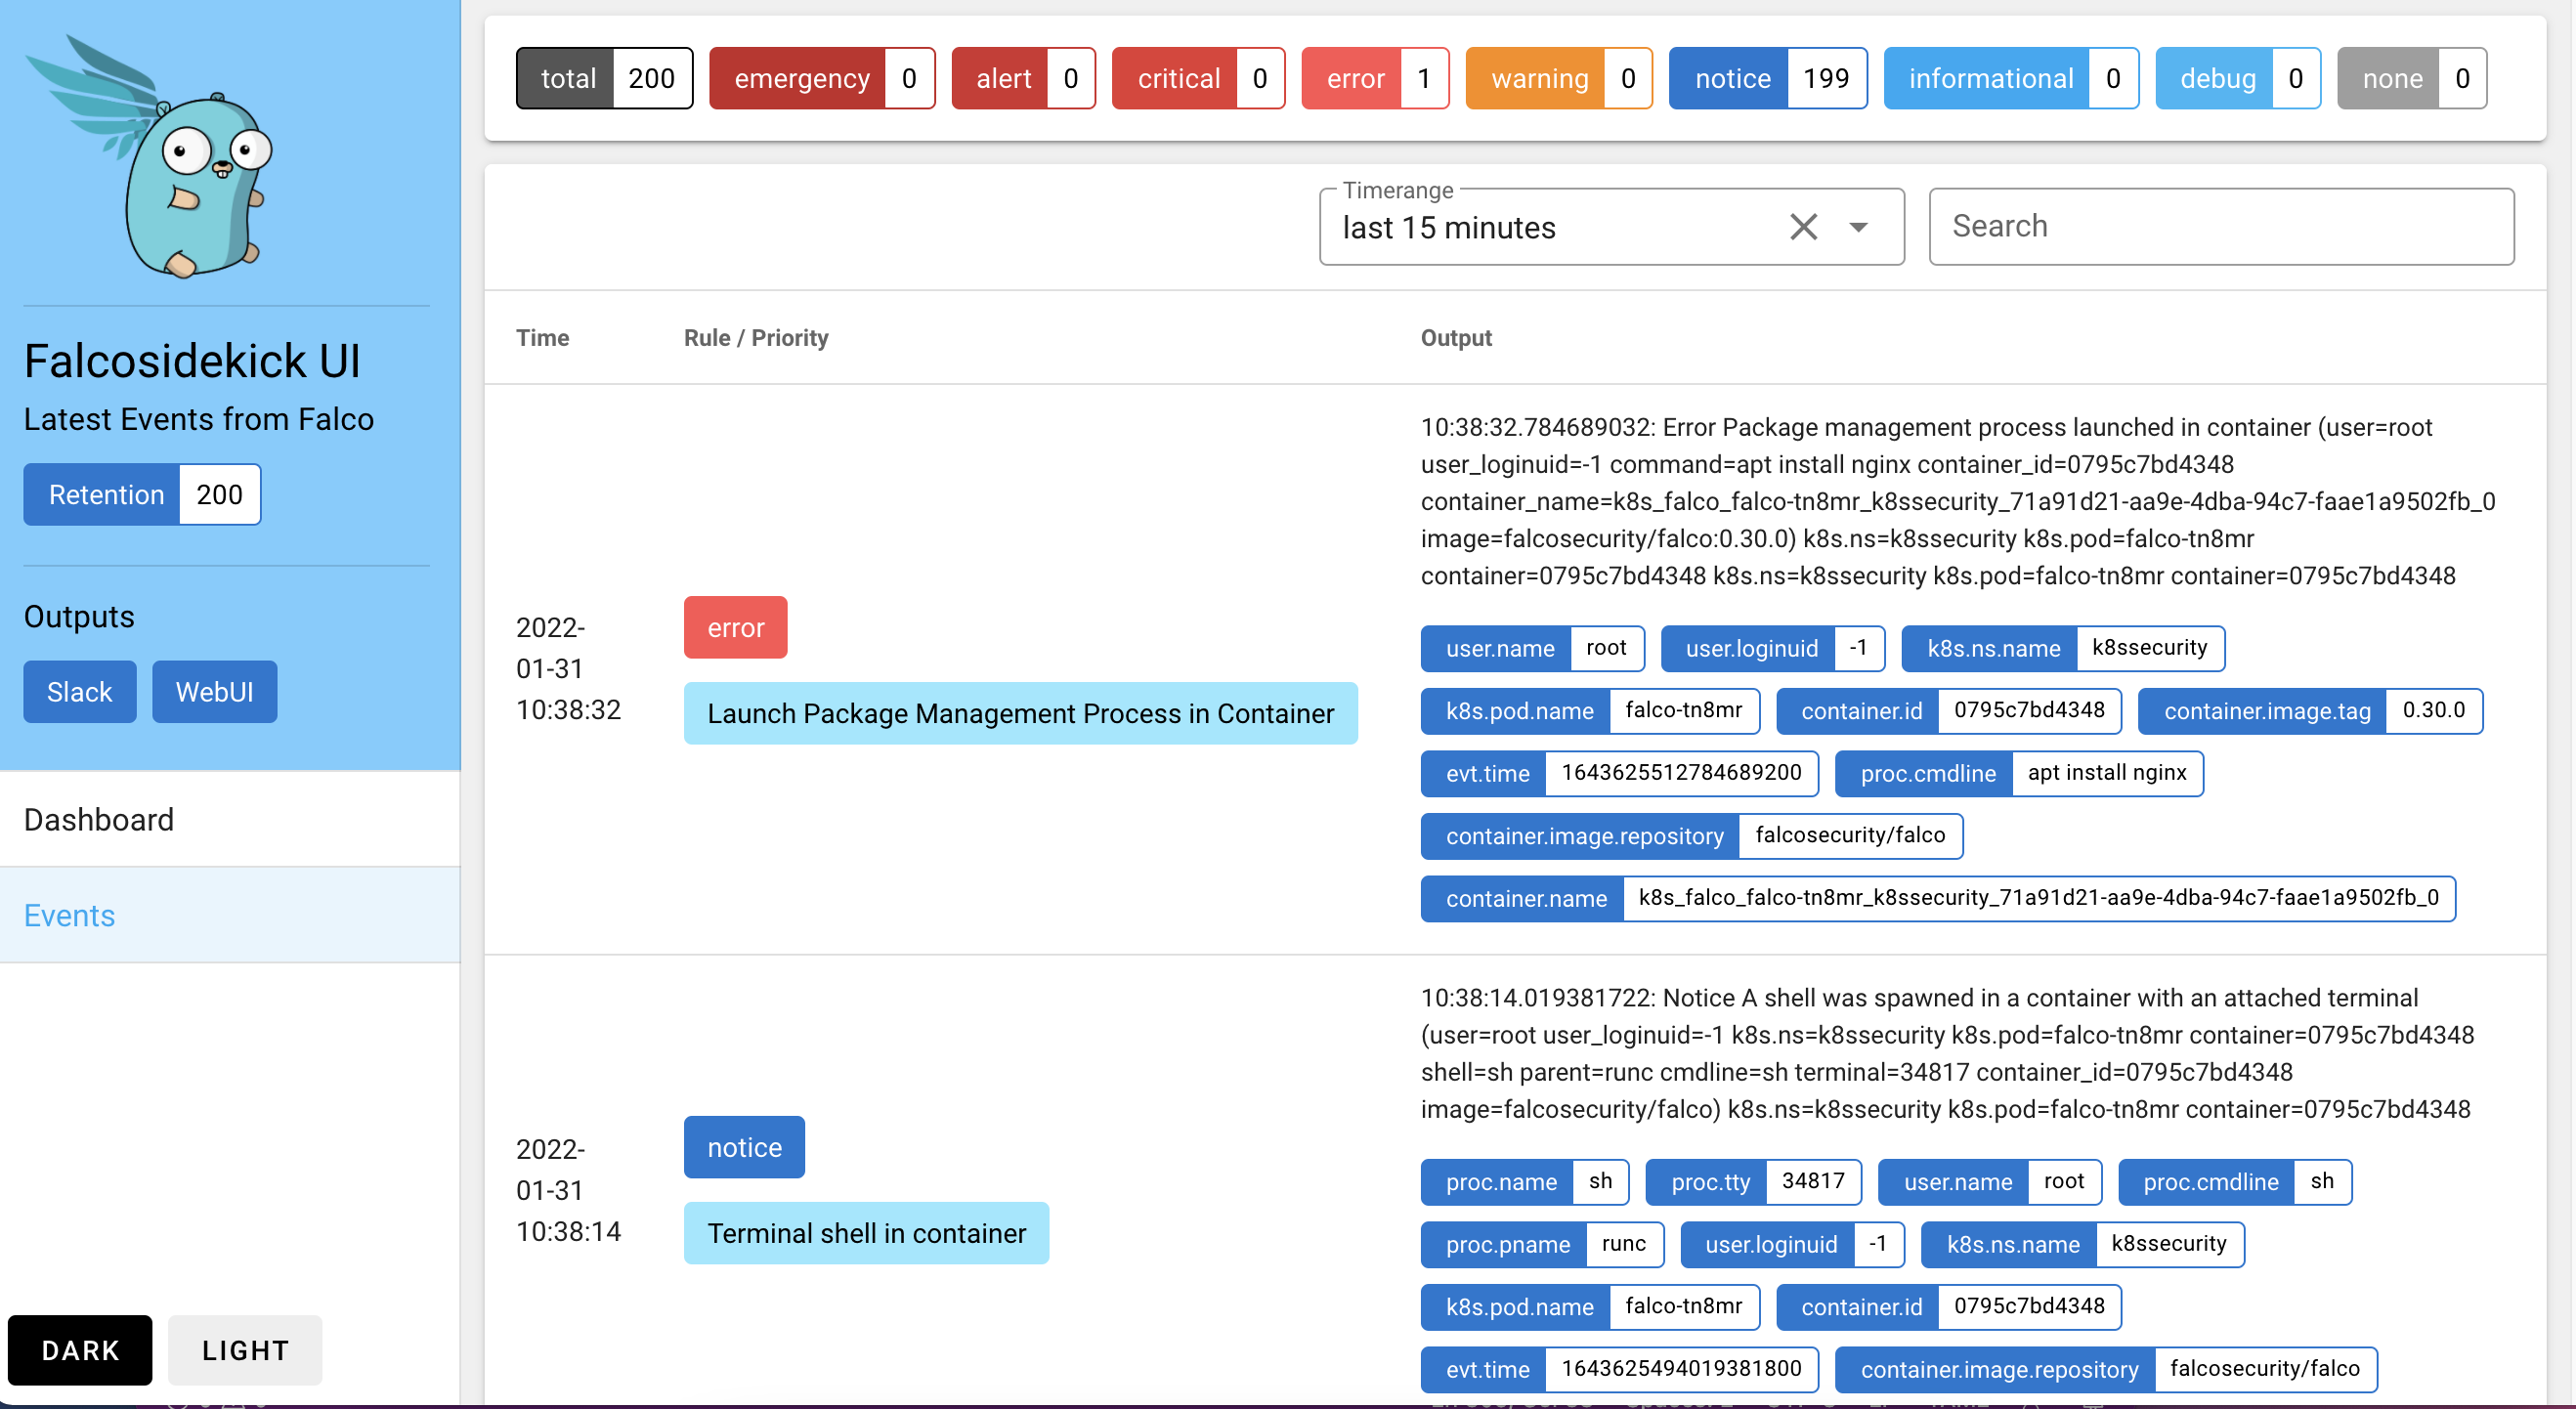
Task: Filter events by emergency severity
Action: coord(820,78)
